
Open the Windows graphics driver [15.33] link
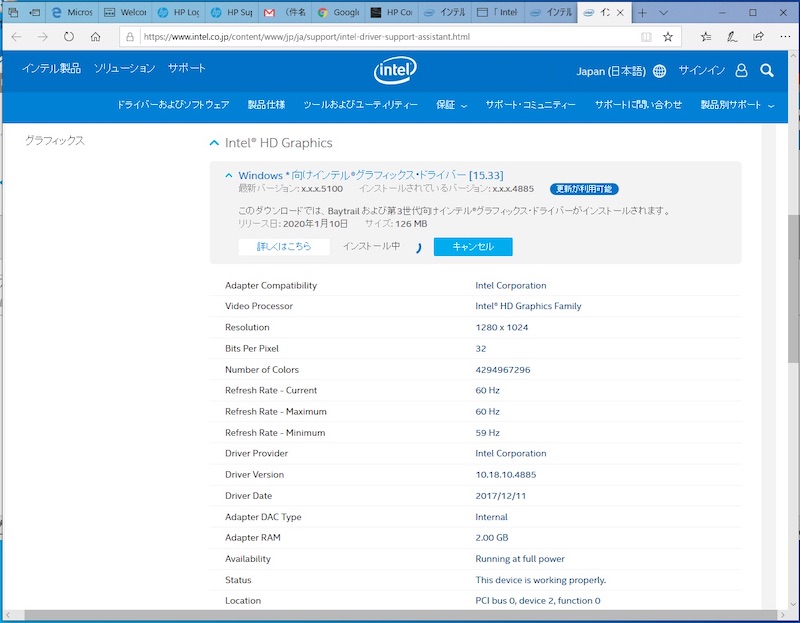pos(371,176)
